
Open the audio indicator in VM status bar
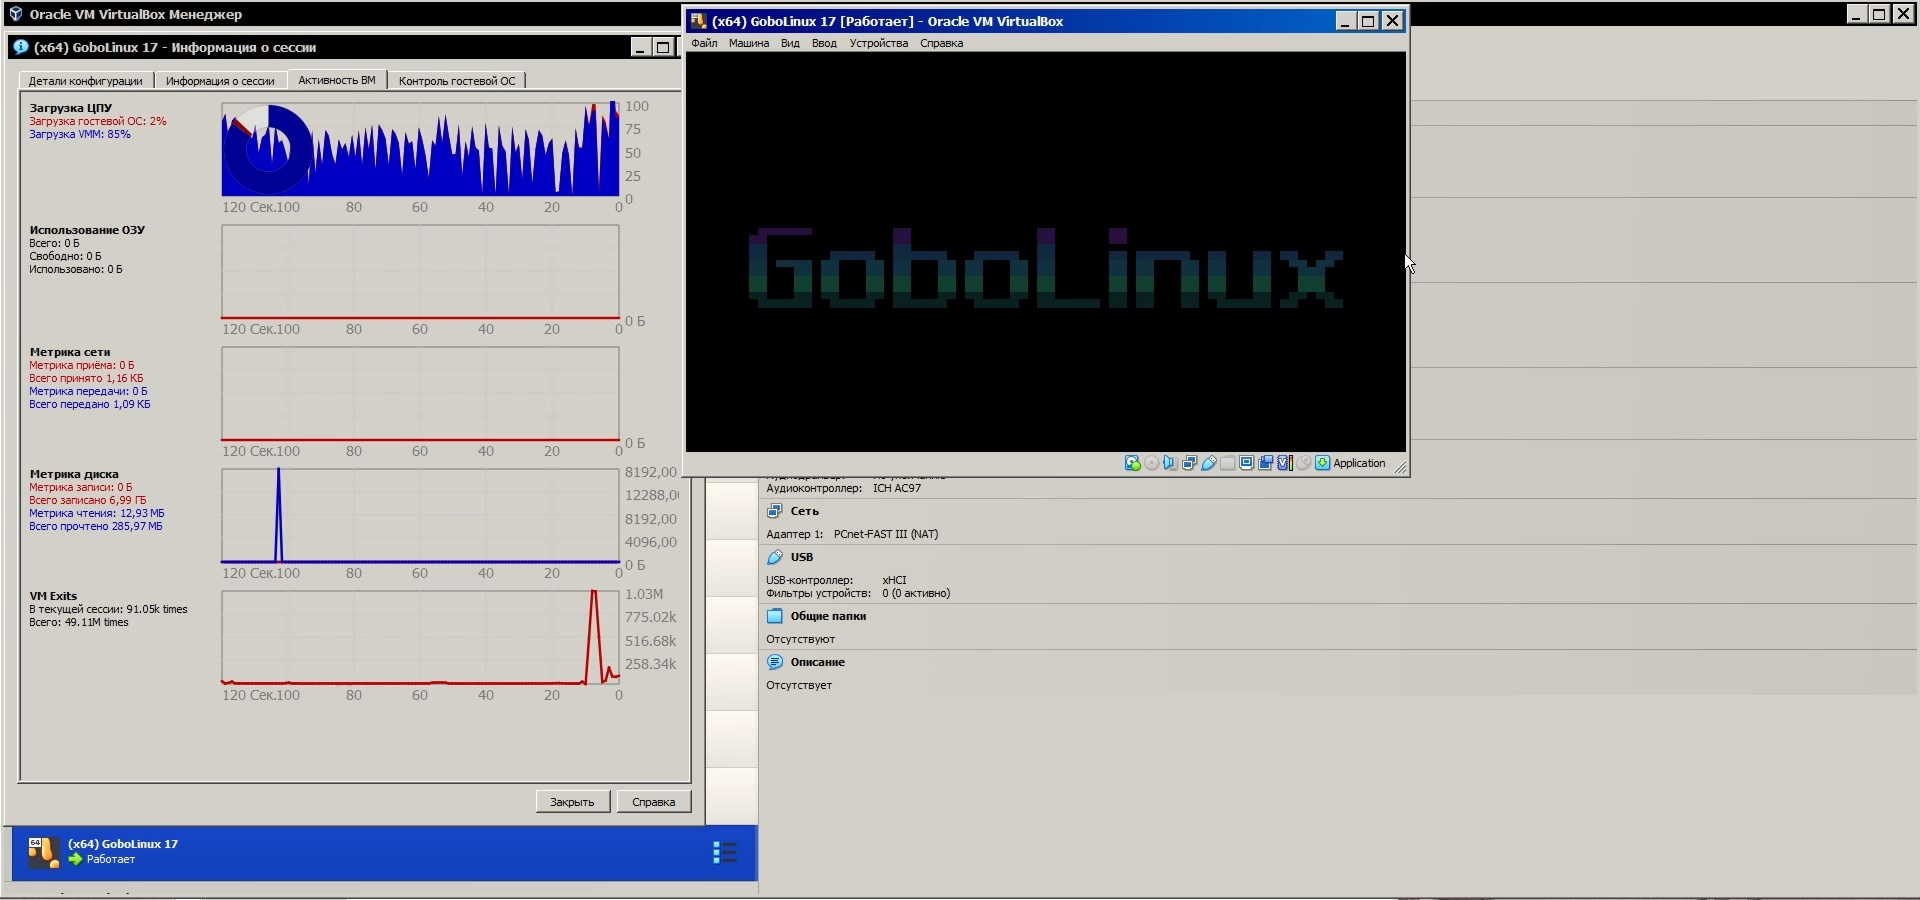click(1170, 463)
